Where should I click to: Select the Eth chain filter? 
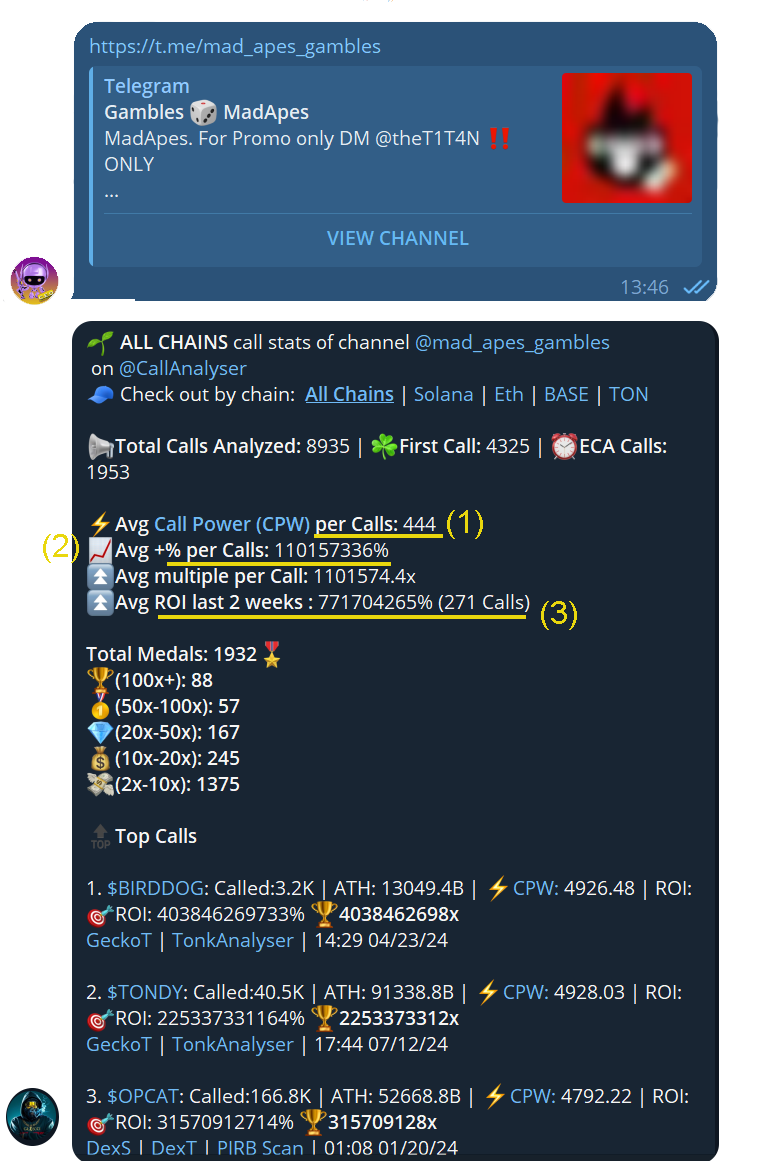(509, 395)
